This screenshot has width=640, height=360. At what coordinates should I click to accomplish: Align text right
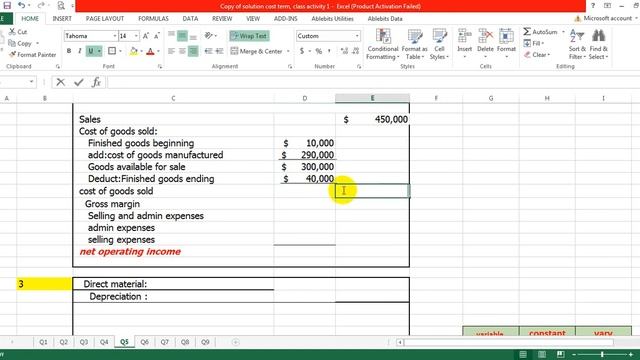tap(193, 51)
